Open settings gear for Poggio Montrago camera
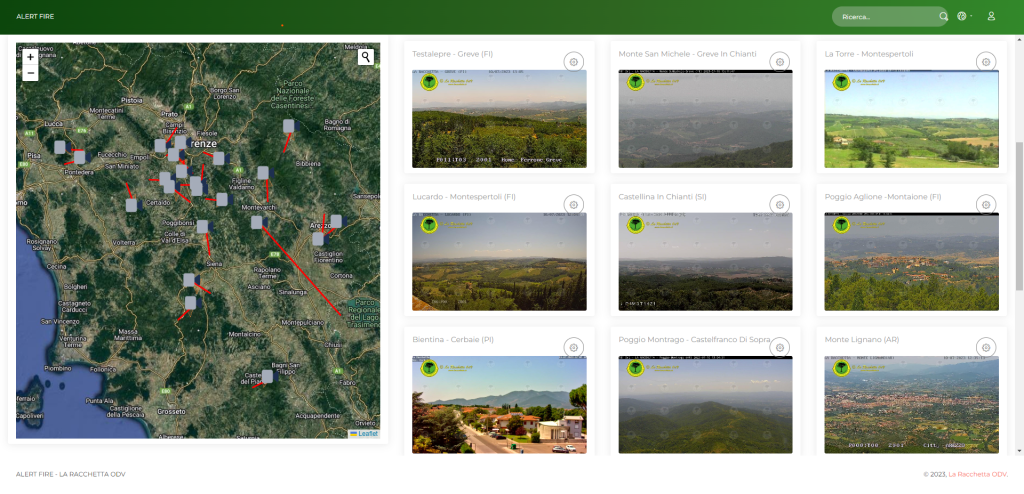 click(x=780, y=348)
